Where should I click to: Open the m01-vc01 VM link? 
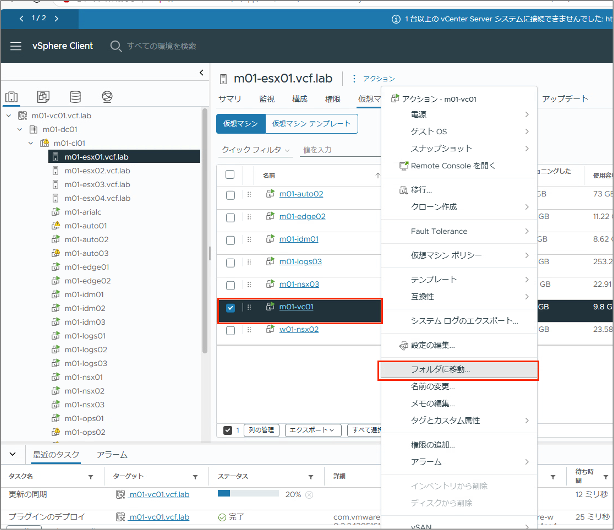(x=296, y=307)
